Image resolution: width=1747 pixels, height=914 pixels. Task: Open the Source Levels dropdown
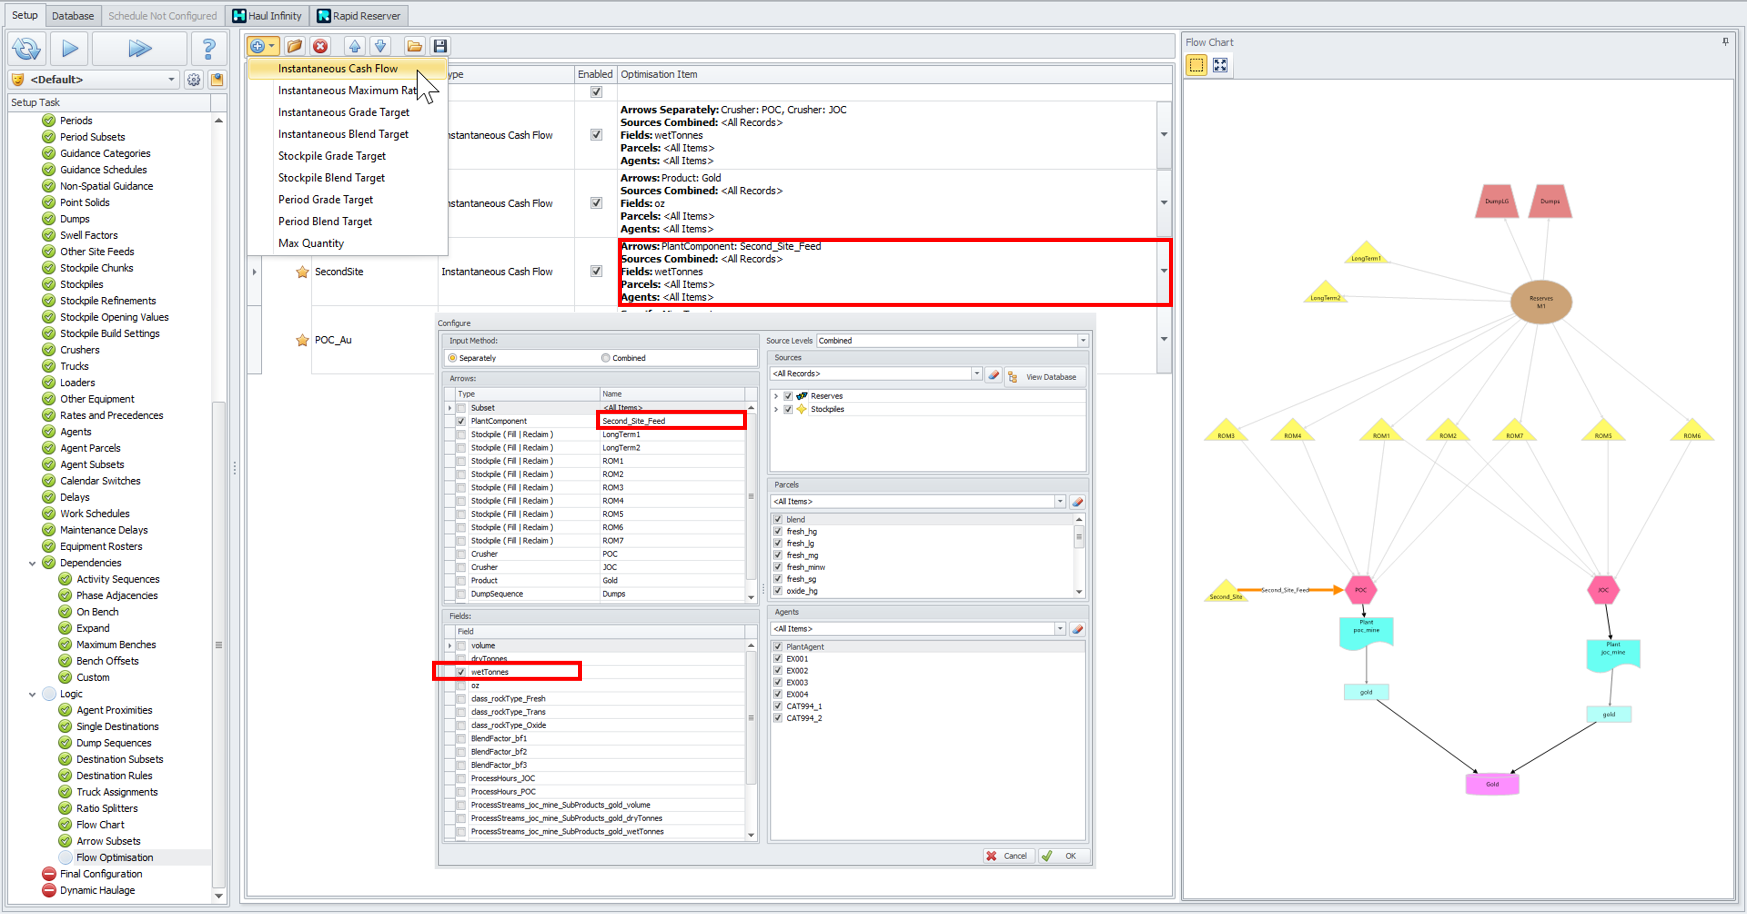click(1082, 341)
